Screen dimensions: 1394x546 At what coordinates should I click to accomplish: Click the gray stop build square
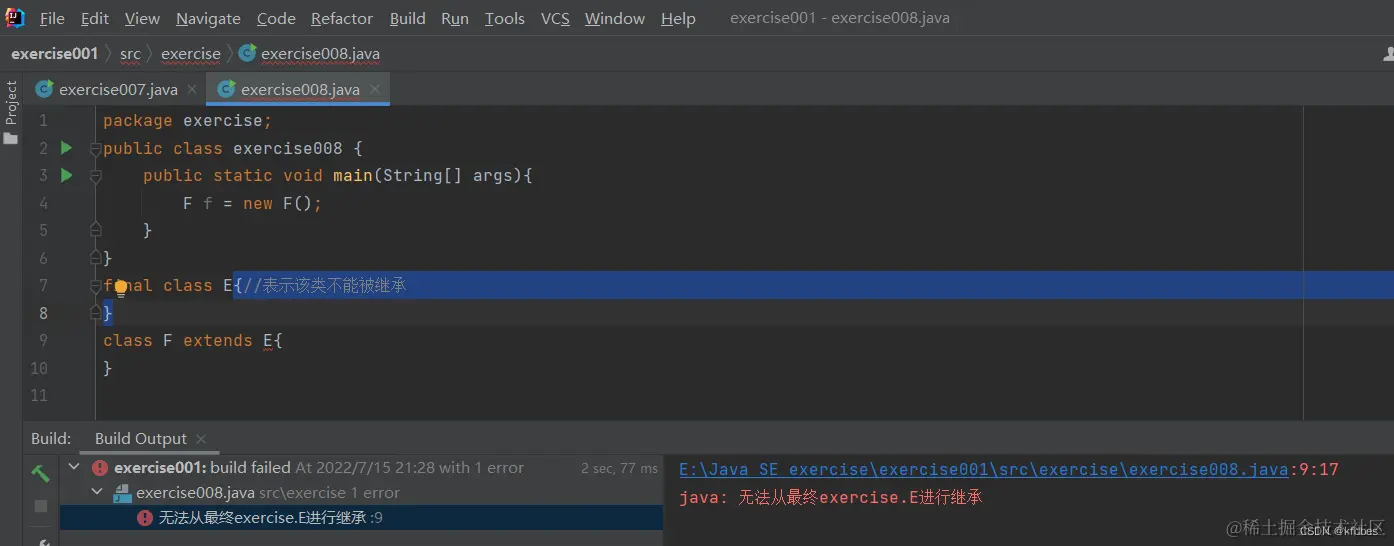pos(41,506)
